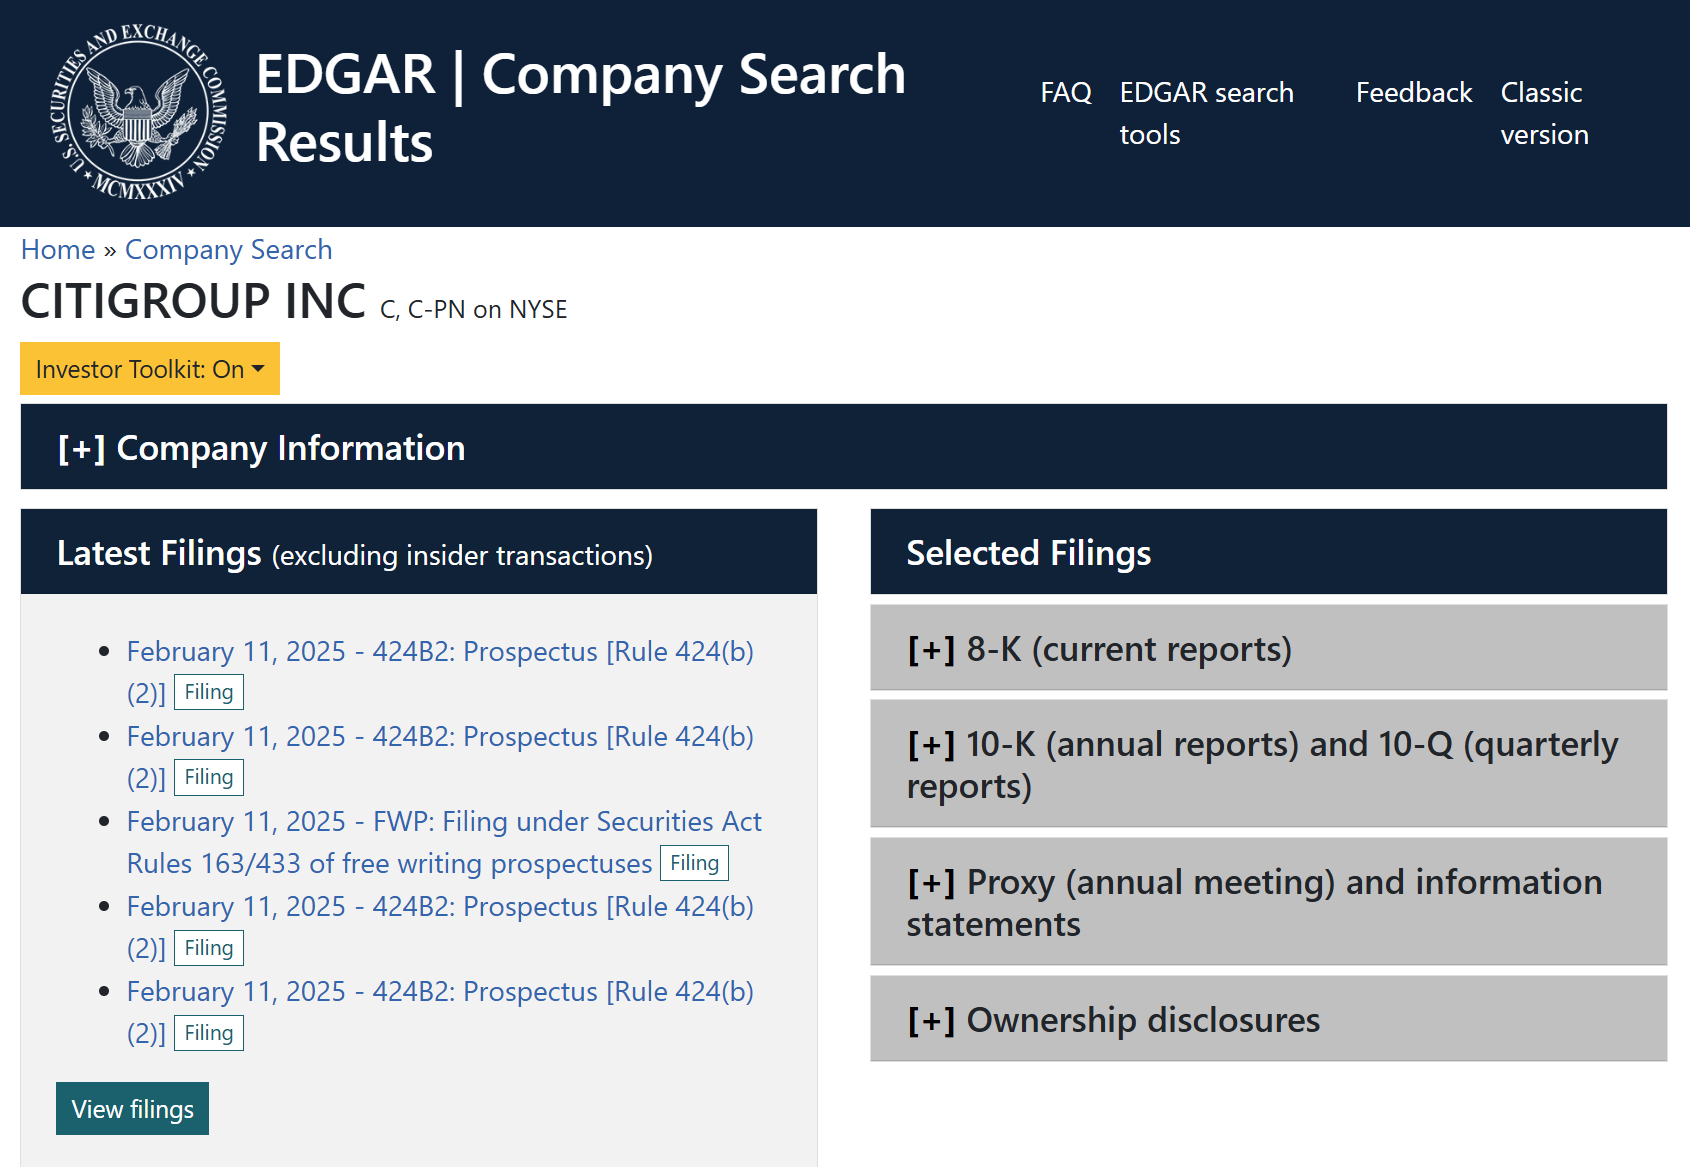
Task: Click the Selected Filings panel header
Action: coord(1268,552)
